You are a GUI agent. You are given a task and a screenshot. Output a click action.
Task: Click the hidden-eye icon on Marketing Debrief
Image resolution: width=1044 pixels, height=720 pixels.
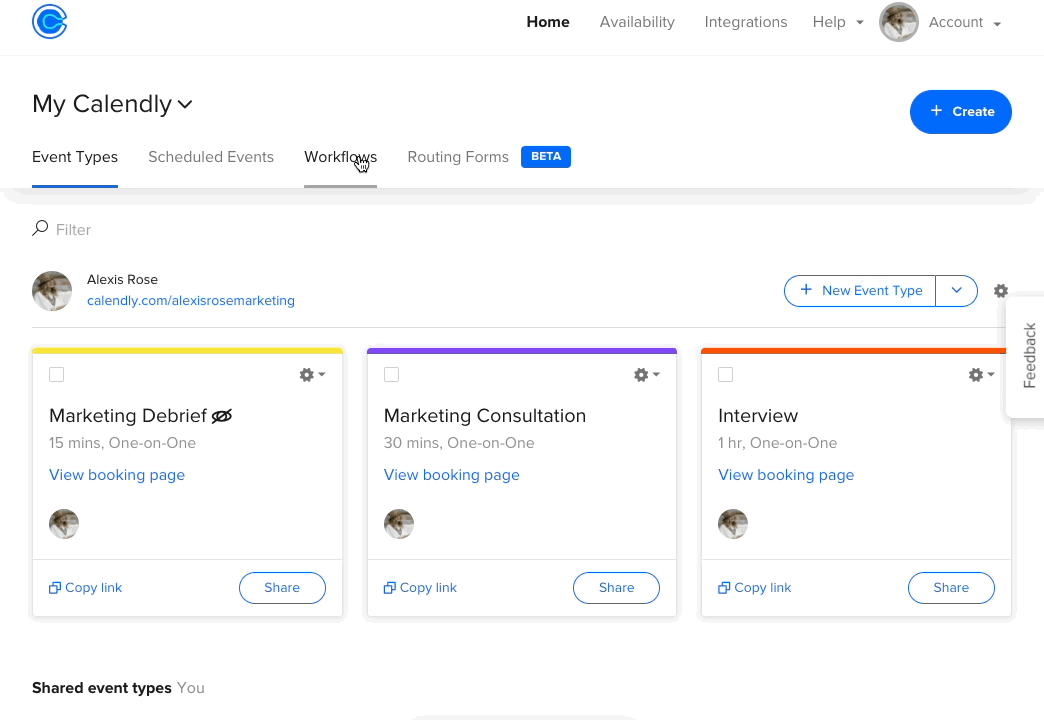click(222, 416)
